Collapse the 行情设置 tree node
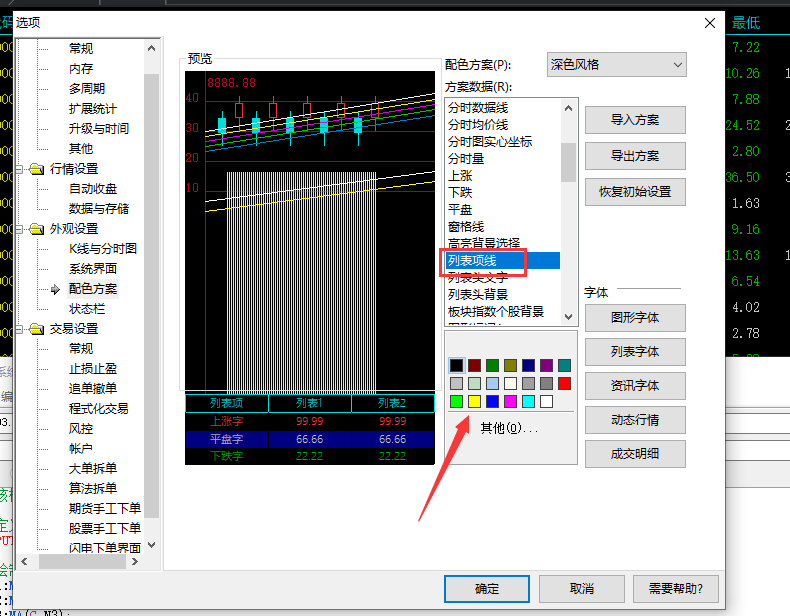The width and height of the screenshot is (790, 616). click(20, 169)
